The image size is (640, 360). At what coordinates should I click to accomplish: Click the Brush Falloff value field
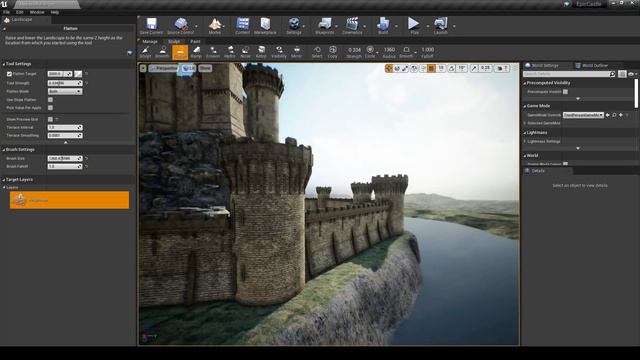65,167
